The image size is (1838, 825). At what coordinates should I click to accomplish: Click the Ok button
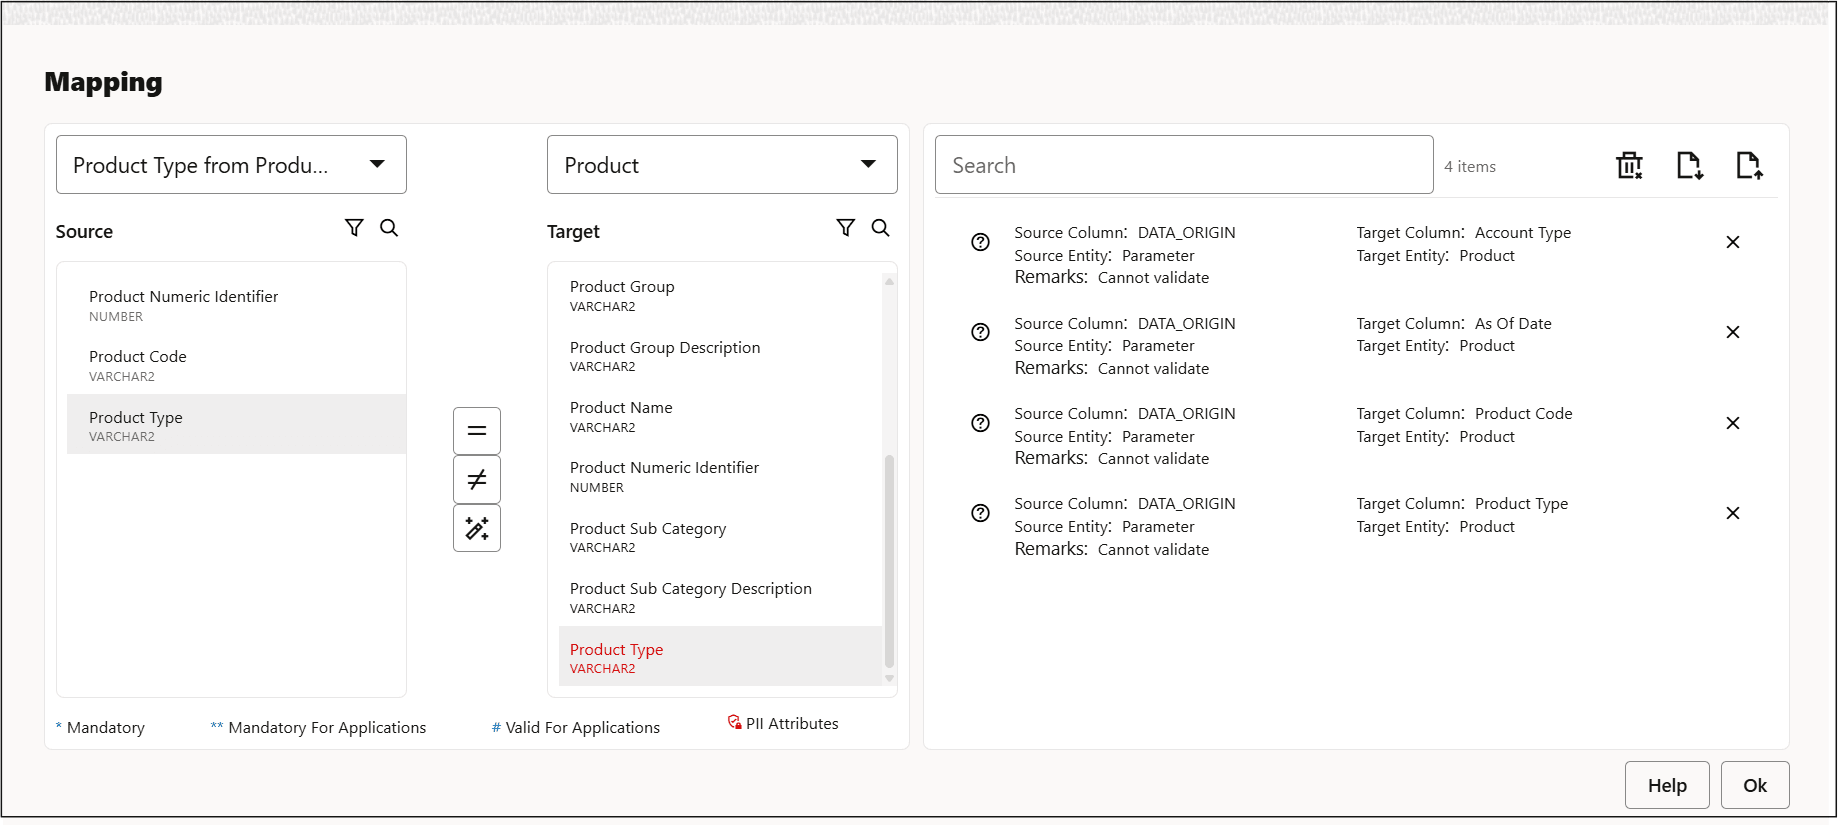point(1754,785)
